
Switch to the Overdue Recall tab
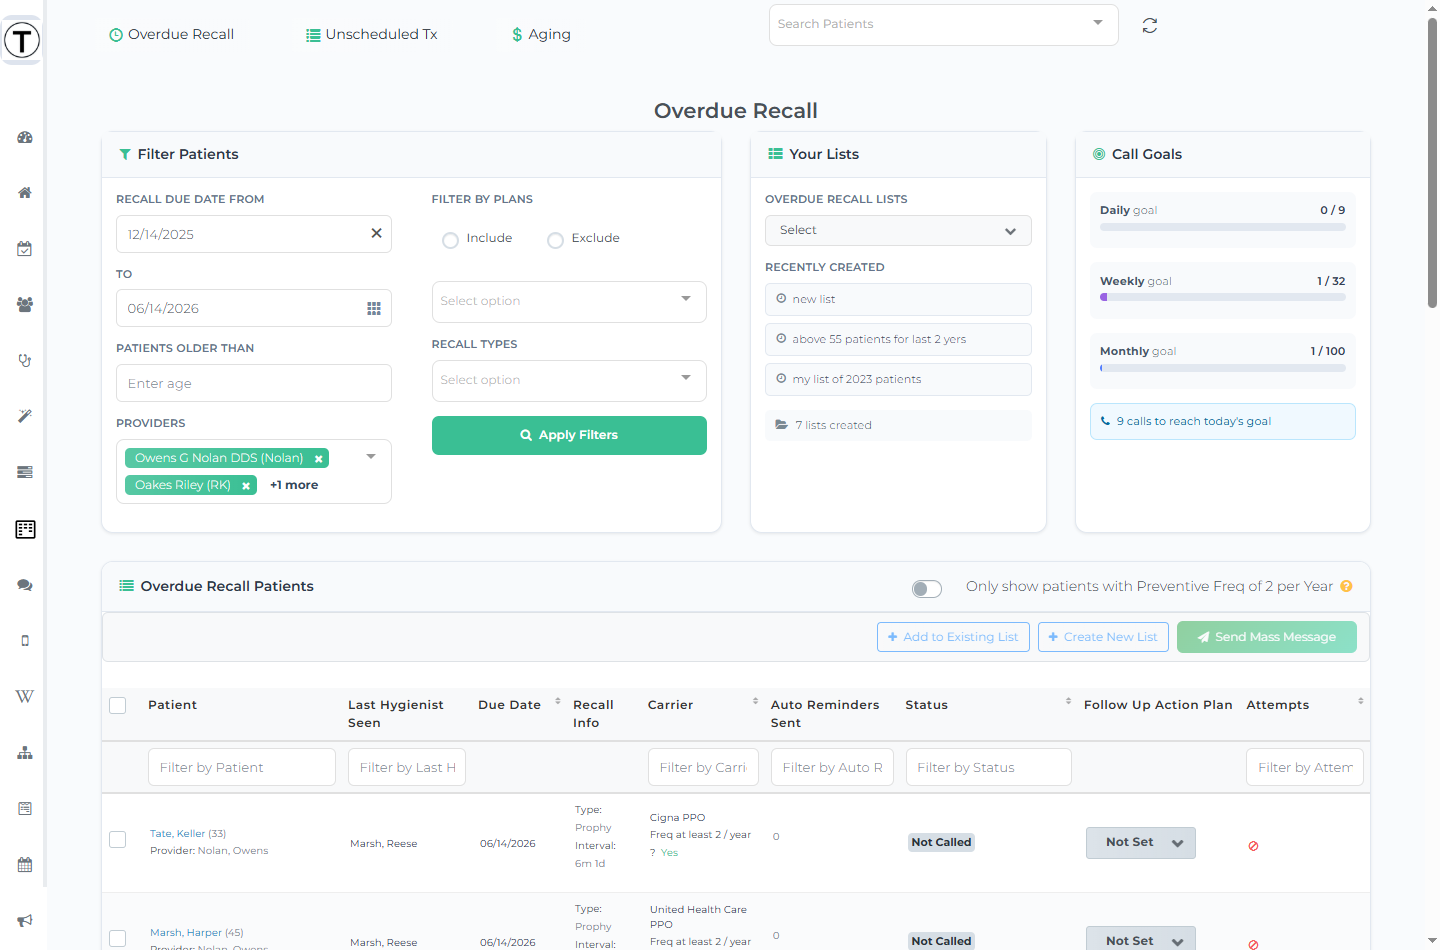point(171,34)
